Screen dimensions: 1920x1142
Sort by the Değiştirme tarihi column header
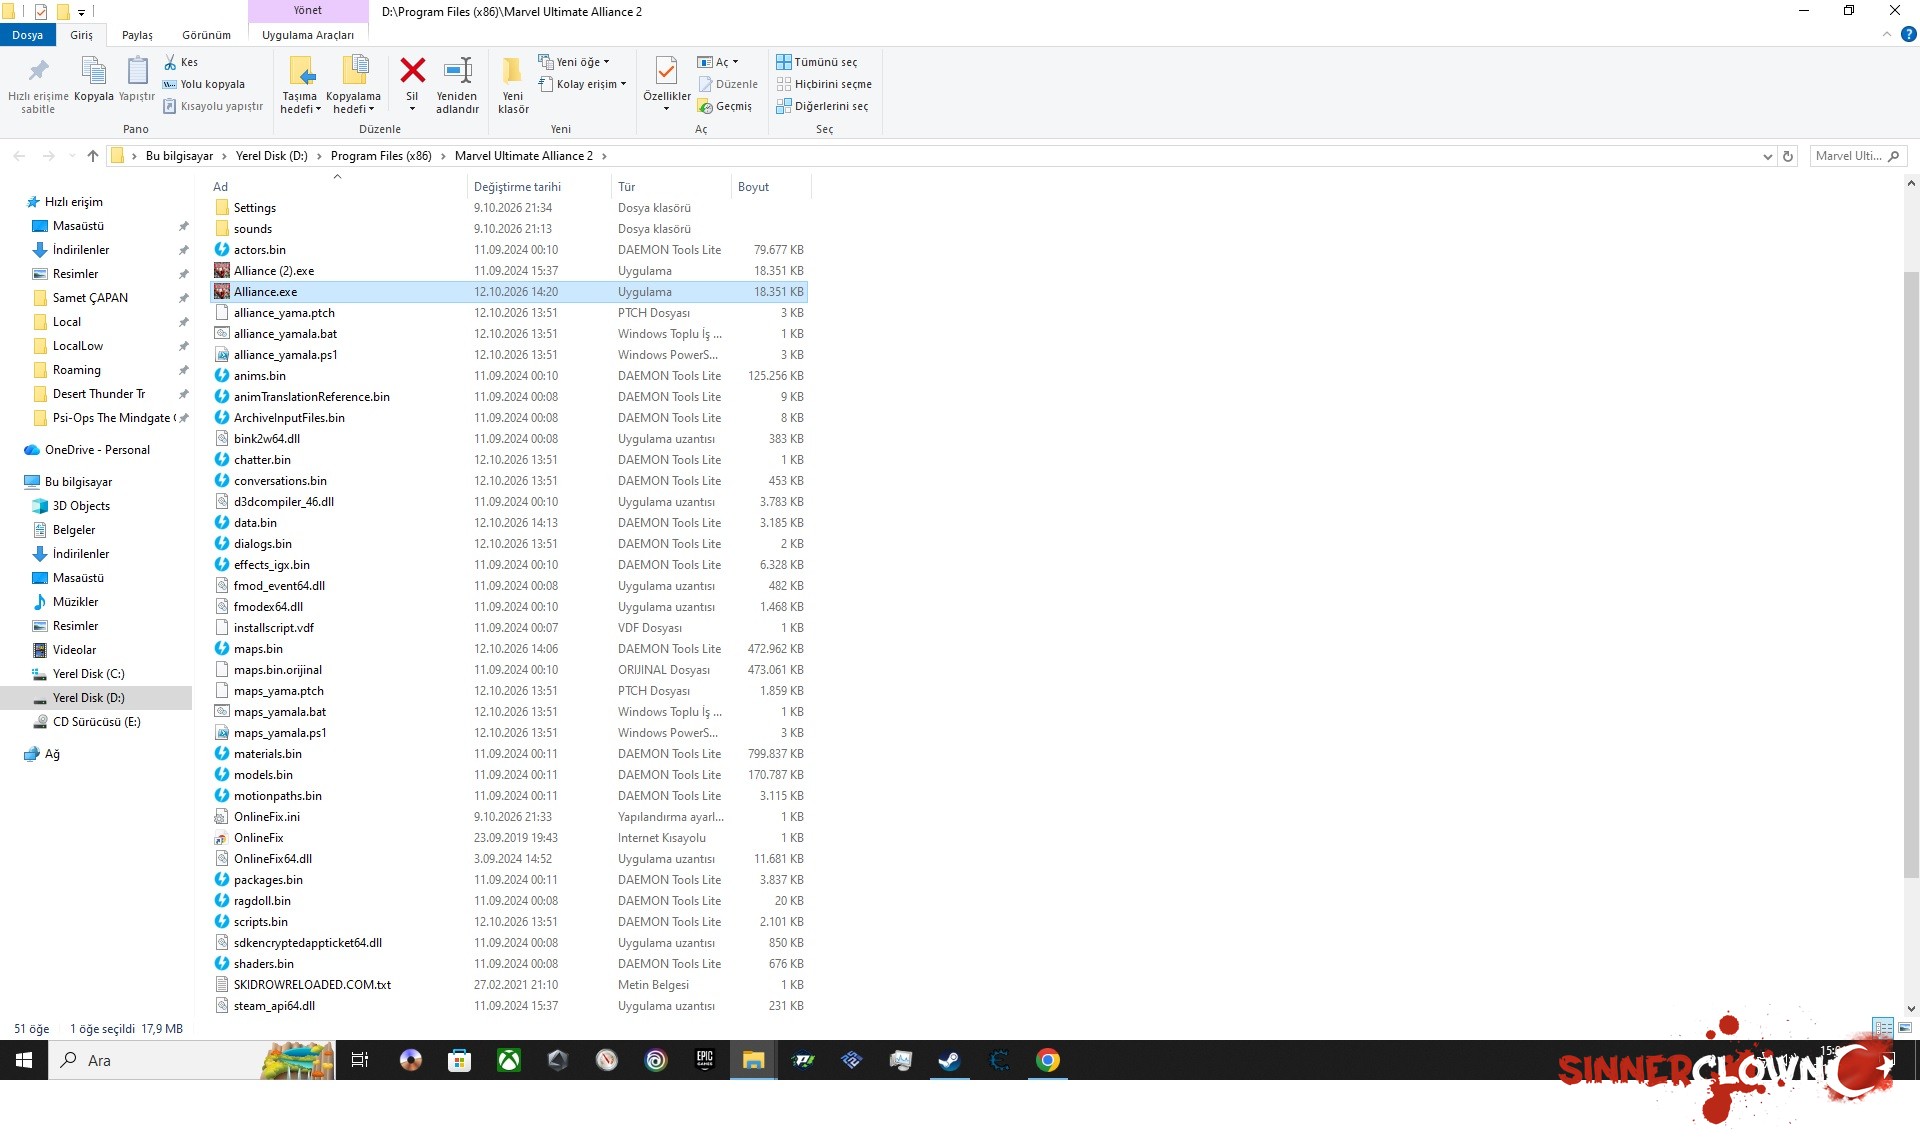pyautogui.click(x=538, y=187)
